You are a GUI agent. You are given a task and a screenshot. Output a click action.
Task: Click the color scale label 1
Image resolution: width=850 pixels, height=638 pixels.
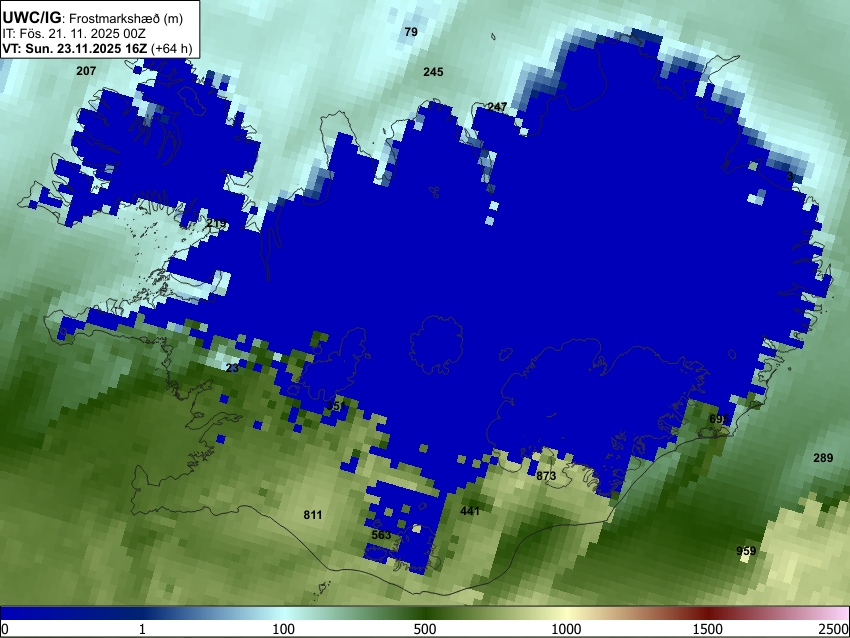(x=142, y=629)
